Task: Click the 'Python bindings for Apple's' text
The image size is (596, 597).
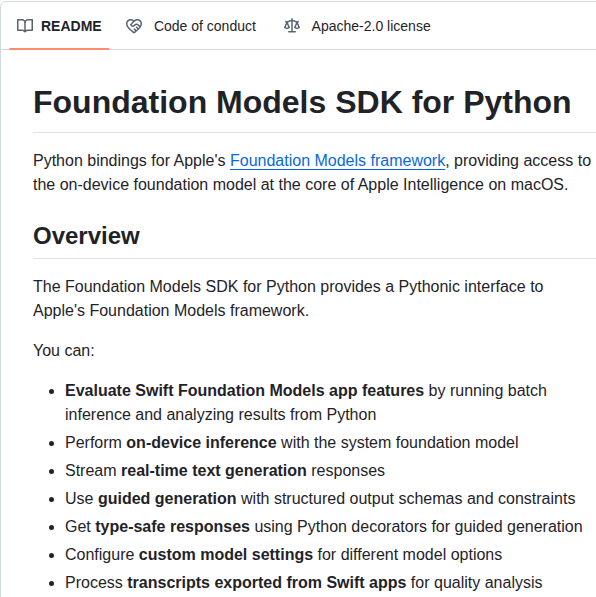Action: click(129, 161)
